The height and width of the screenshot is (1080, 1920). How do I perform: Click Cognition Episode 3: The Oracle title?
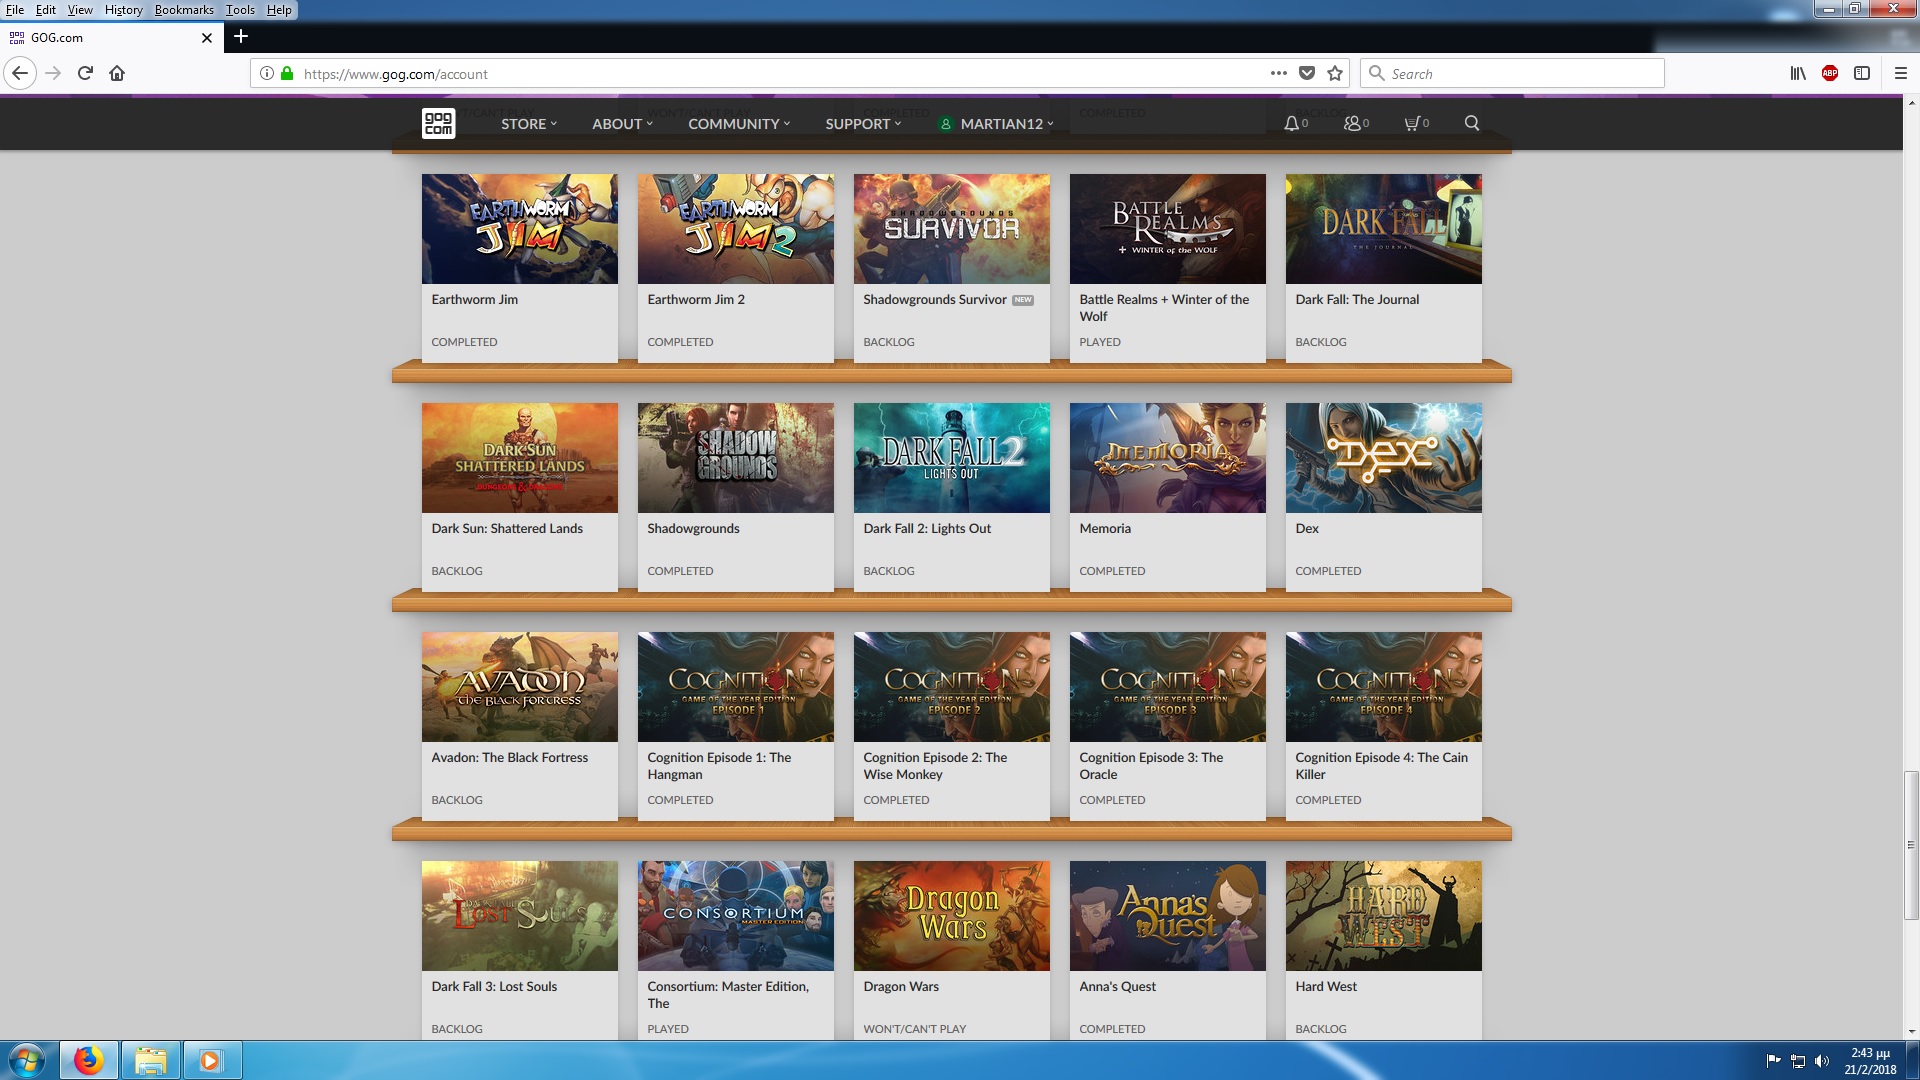1151,766
